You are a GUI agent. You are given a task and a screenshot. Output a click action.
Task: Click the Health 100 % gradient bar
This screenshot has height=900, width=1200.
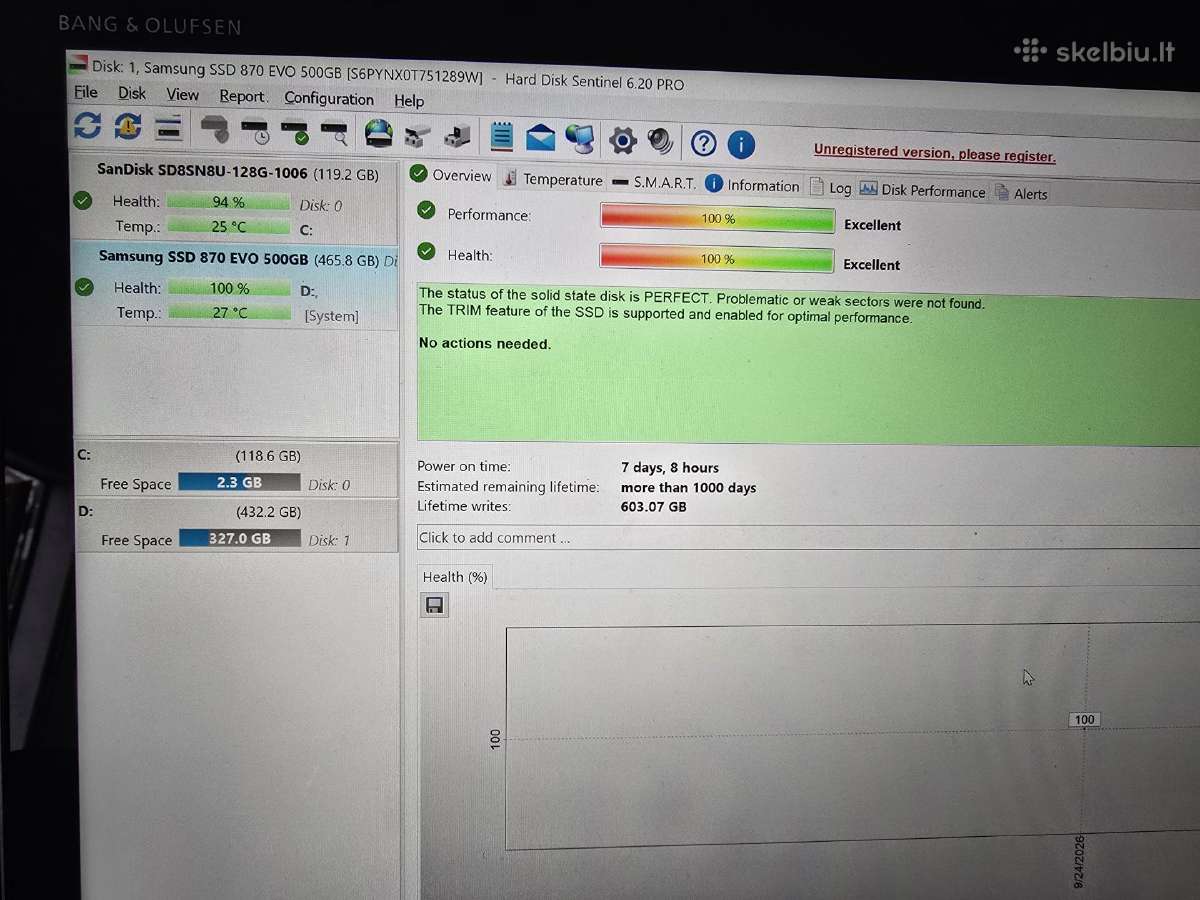[x=717, y=258]
